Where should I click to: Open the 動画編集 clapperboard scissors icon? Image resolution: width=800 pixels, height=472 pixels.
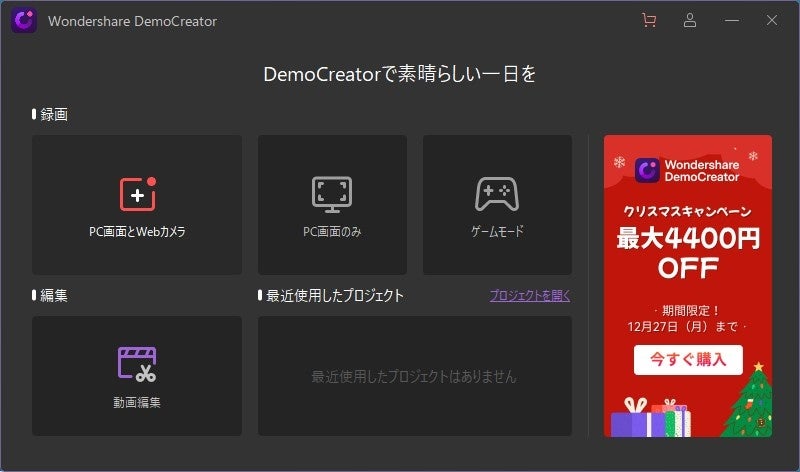(137, 364)
